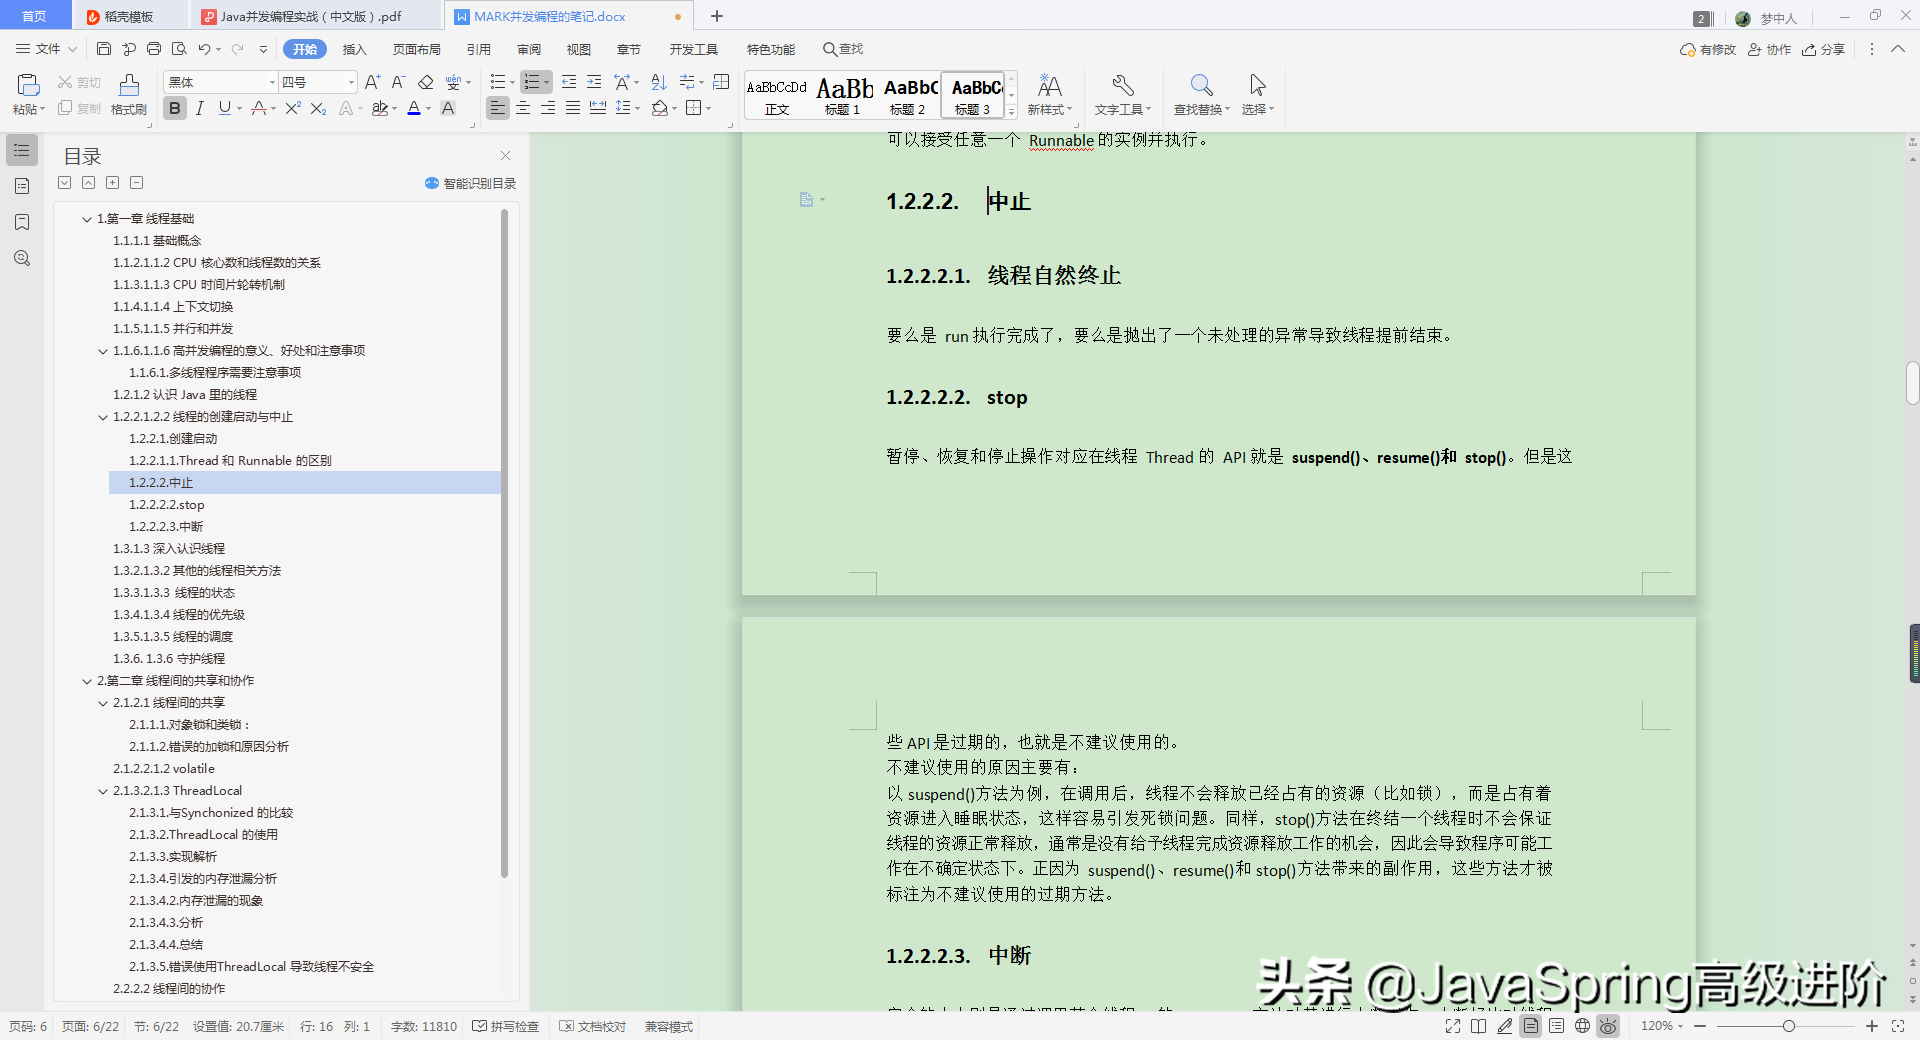Open the New Style icon
The height and width of the screenshot is (1040, 1920).
coord(1049,86)
